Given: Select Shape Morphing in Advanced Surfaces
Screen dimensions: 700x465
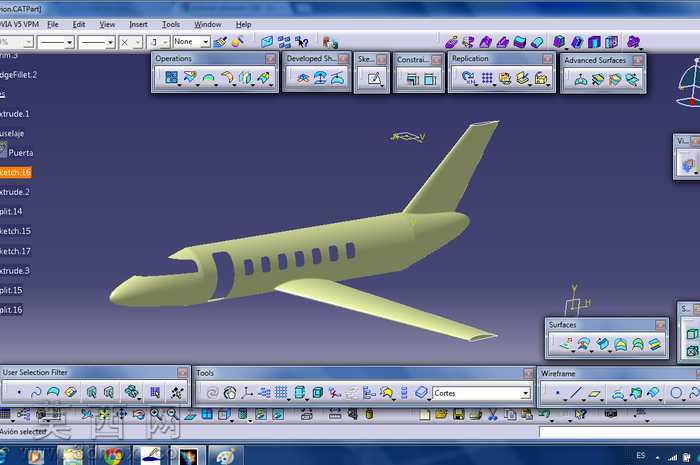Looking at the screenshot, I should [x=632, y=80].
